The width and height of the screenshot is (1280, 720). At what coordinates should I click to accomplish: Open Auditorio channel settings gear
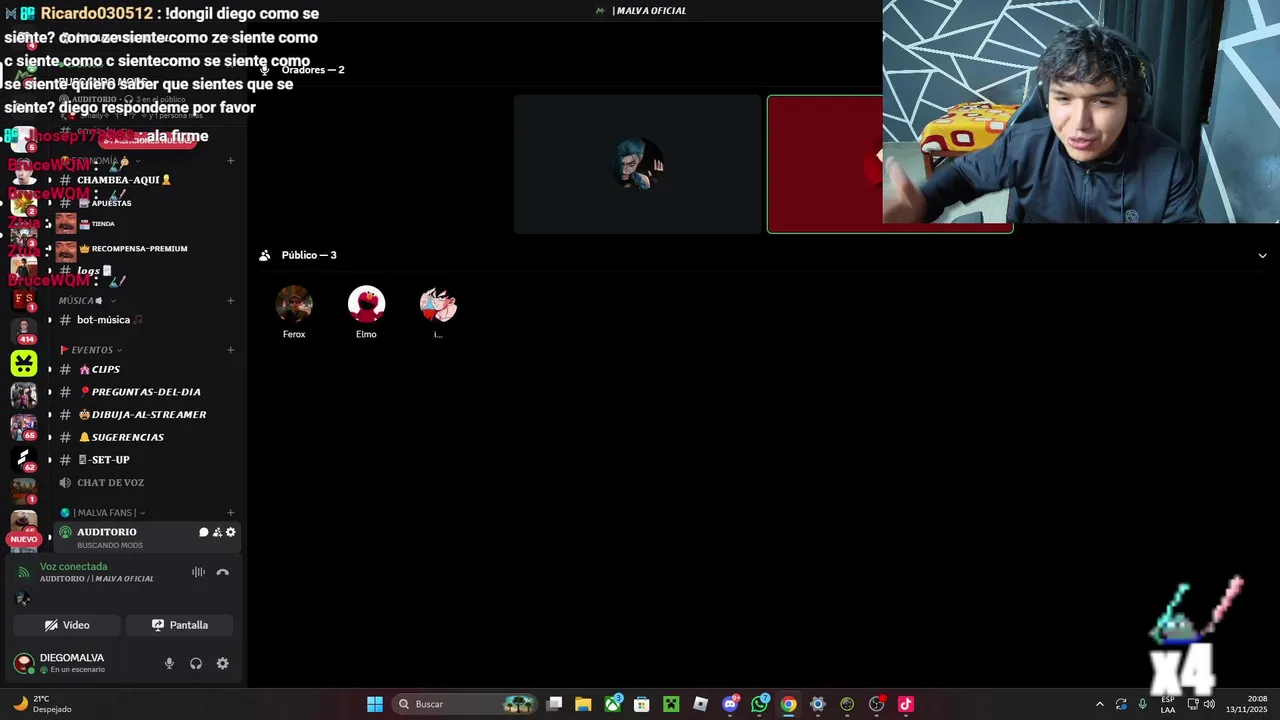[231, 532]
